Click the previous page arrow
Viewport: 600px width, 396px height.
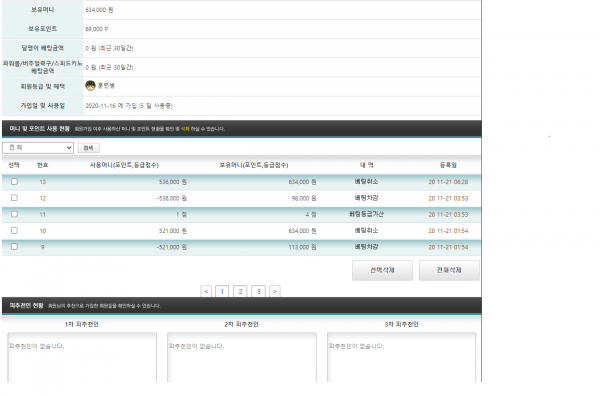pos(206,291)
